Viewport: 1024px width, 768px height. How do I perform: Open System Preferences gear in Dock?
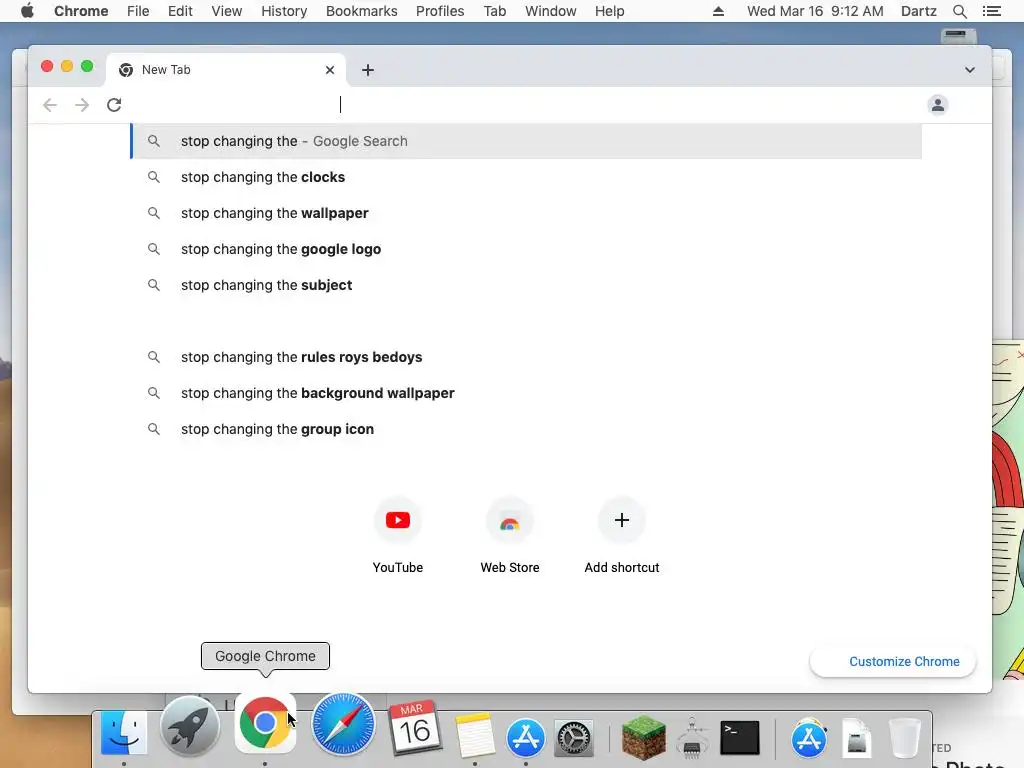573,738
